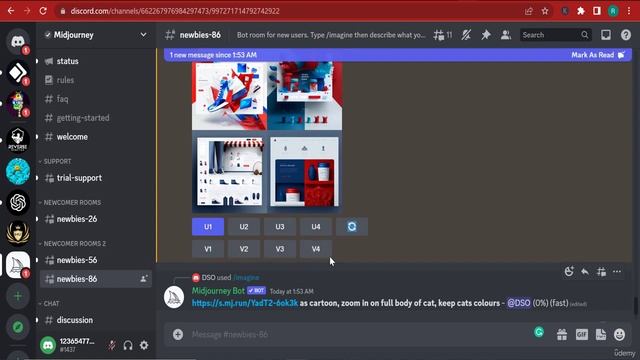The height and width of the screenshot is (360, 640).
Task: Toggle notification settings bell icon
Action: pos(466,35)
